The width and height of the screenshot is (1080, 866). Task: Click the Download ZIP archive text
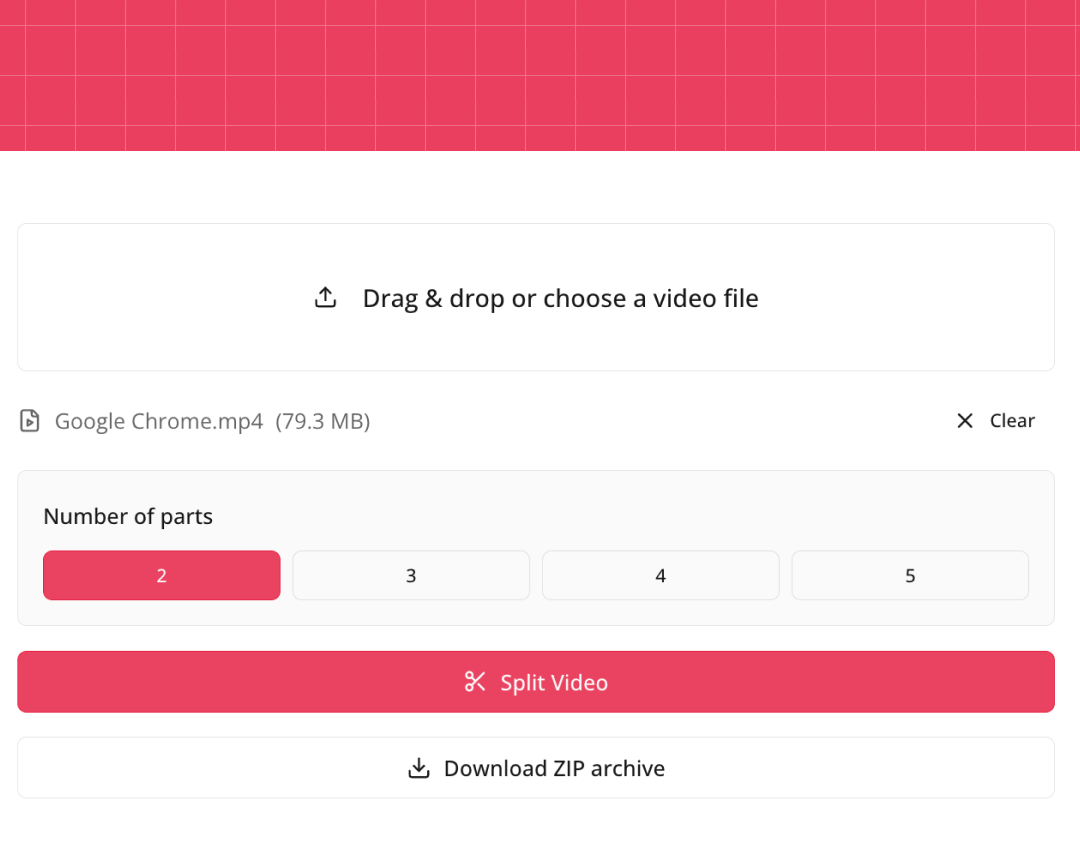point(554,768)
